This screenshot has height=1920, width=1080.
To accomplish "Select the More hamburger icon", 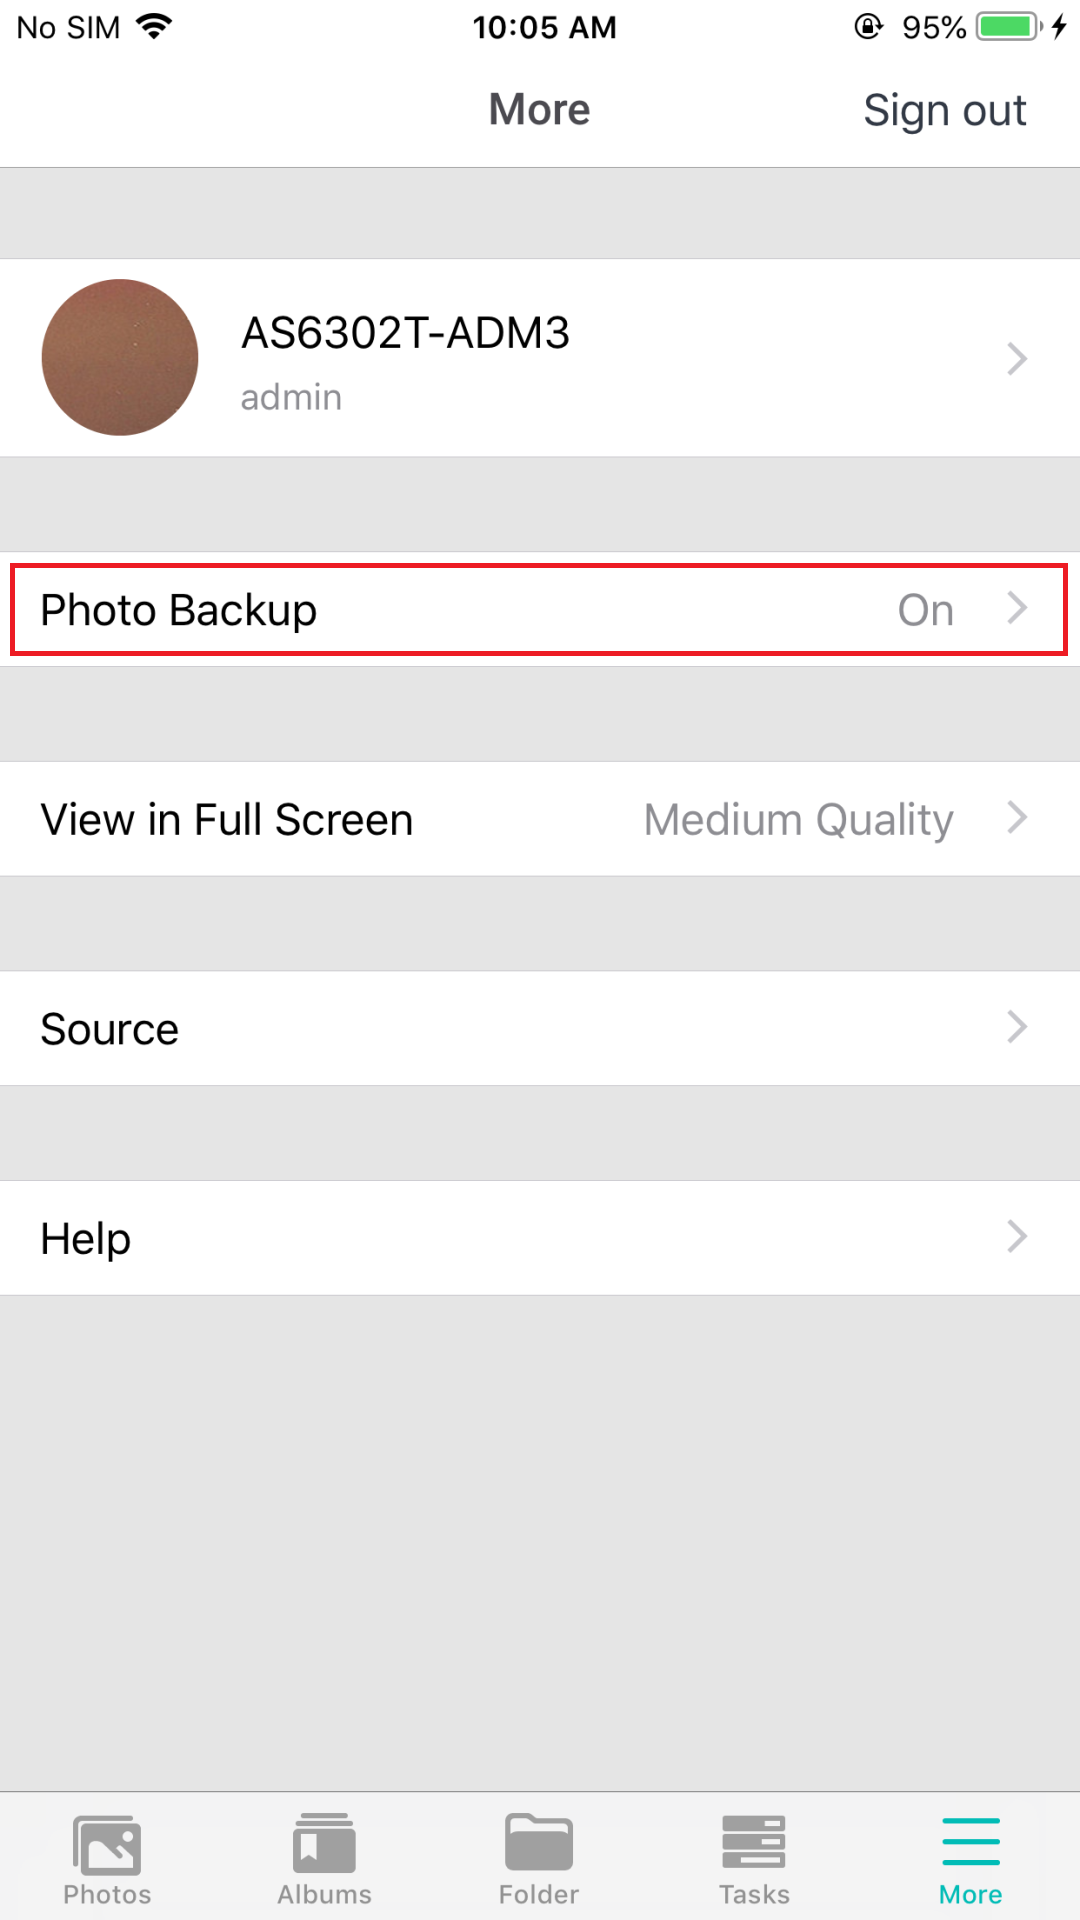I will coord(971,1842).
